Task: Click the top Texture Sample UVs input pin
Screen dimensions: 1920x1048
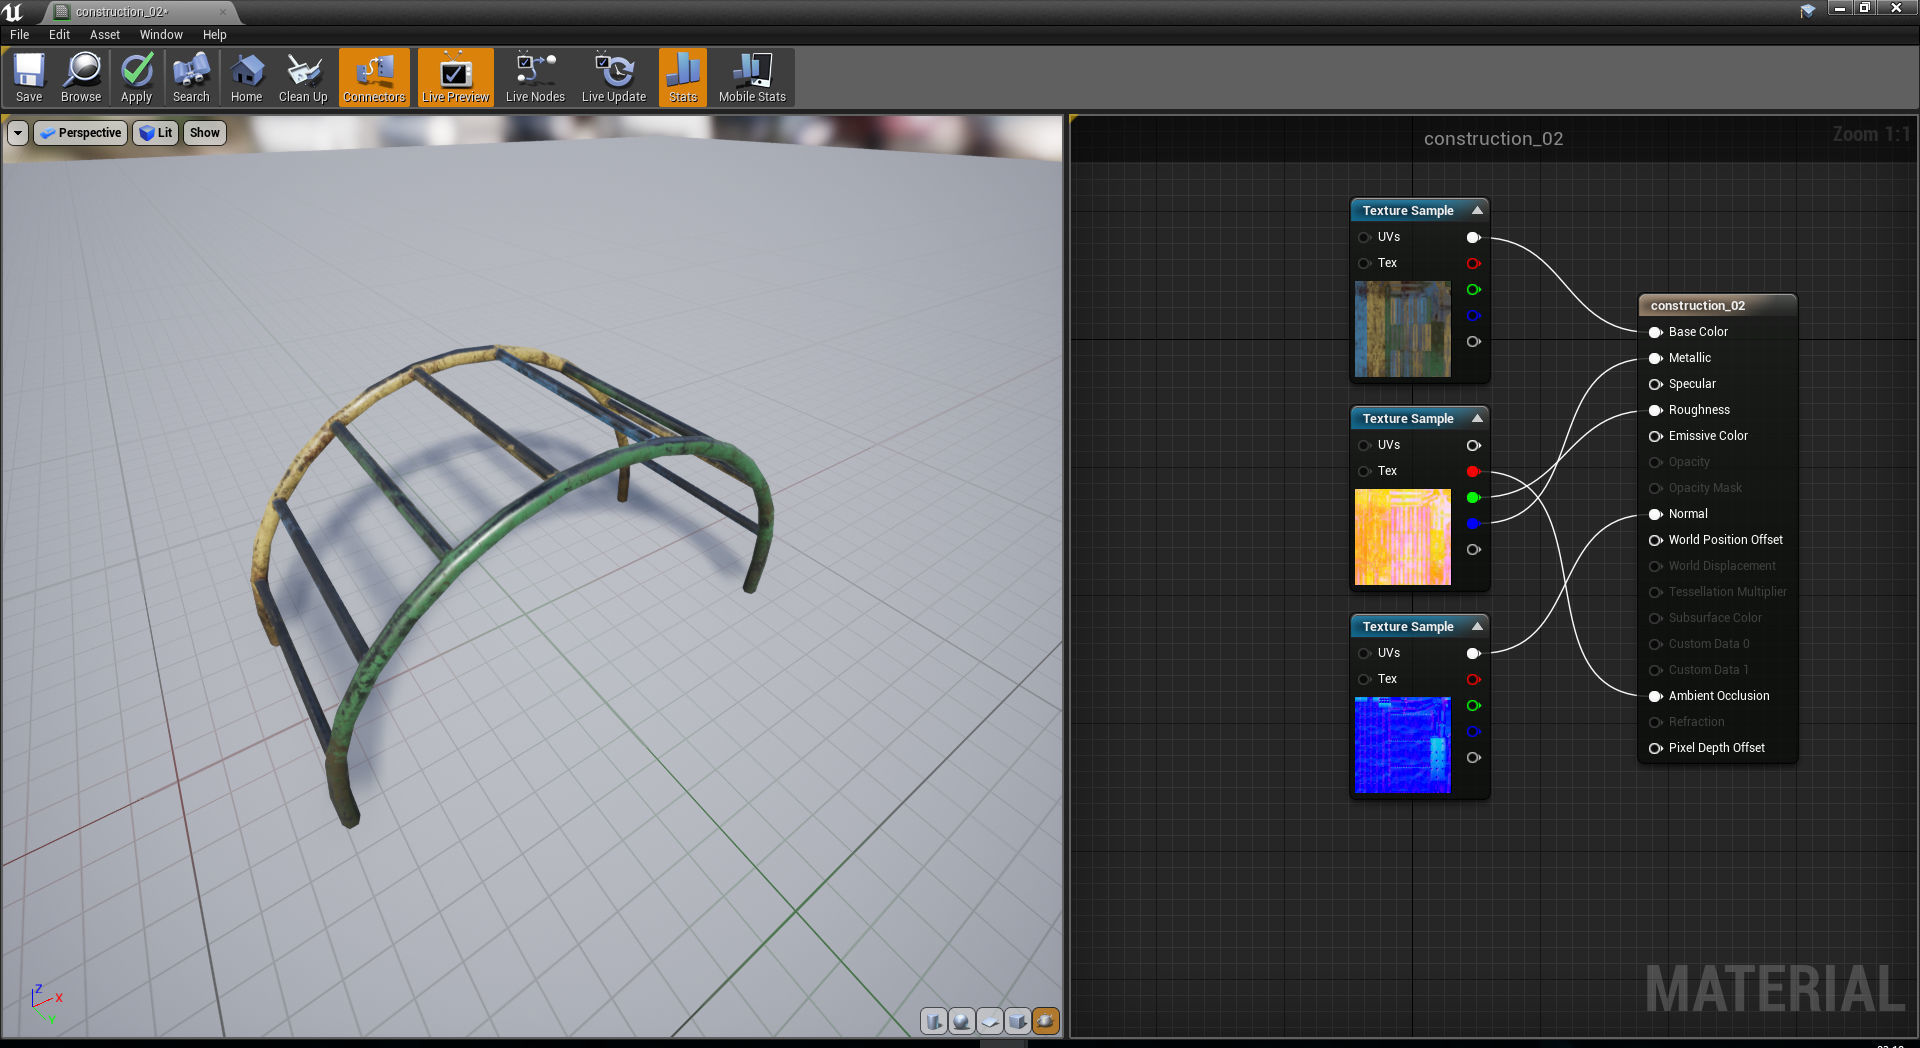Action: pyautogui.click(x=1364, y=237)
